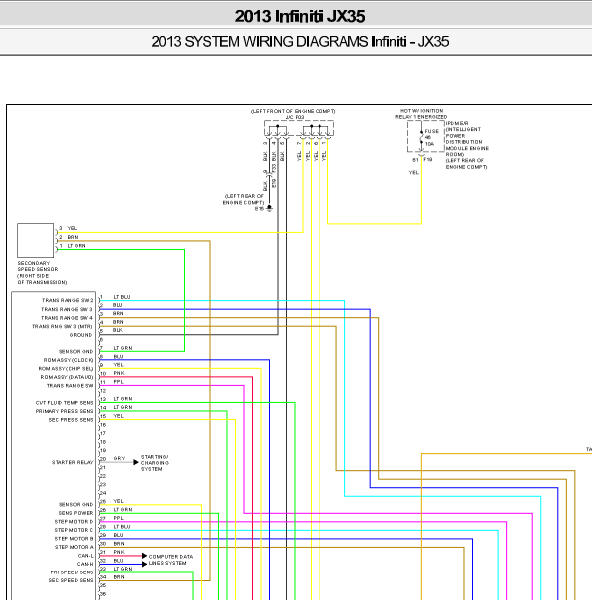
Task: Open the "STARTING/CHARGING SYSTEM" reference text
Action: pos(155,463)
